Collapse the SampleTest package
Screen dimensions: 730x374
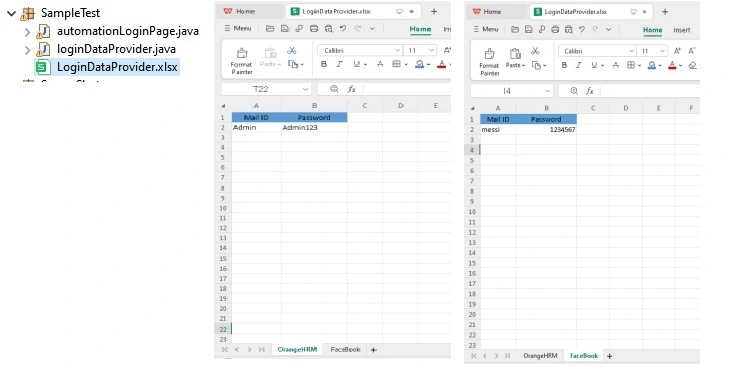pyautogui.click(x=12, y=14)
